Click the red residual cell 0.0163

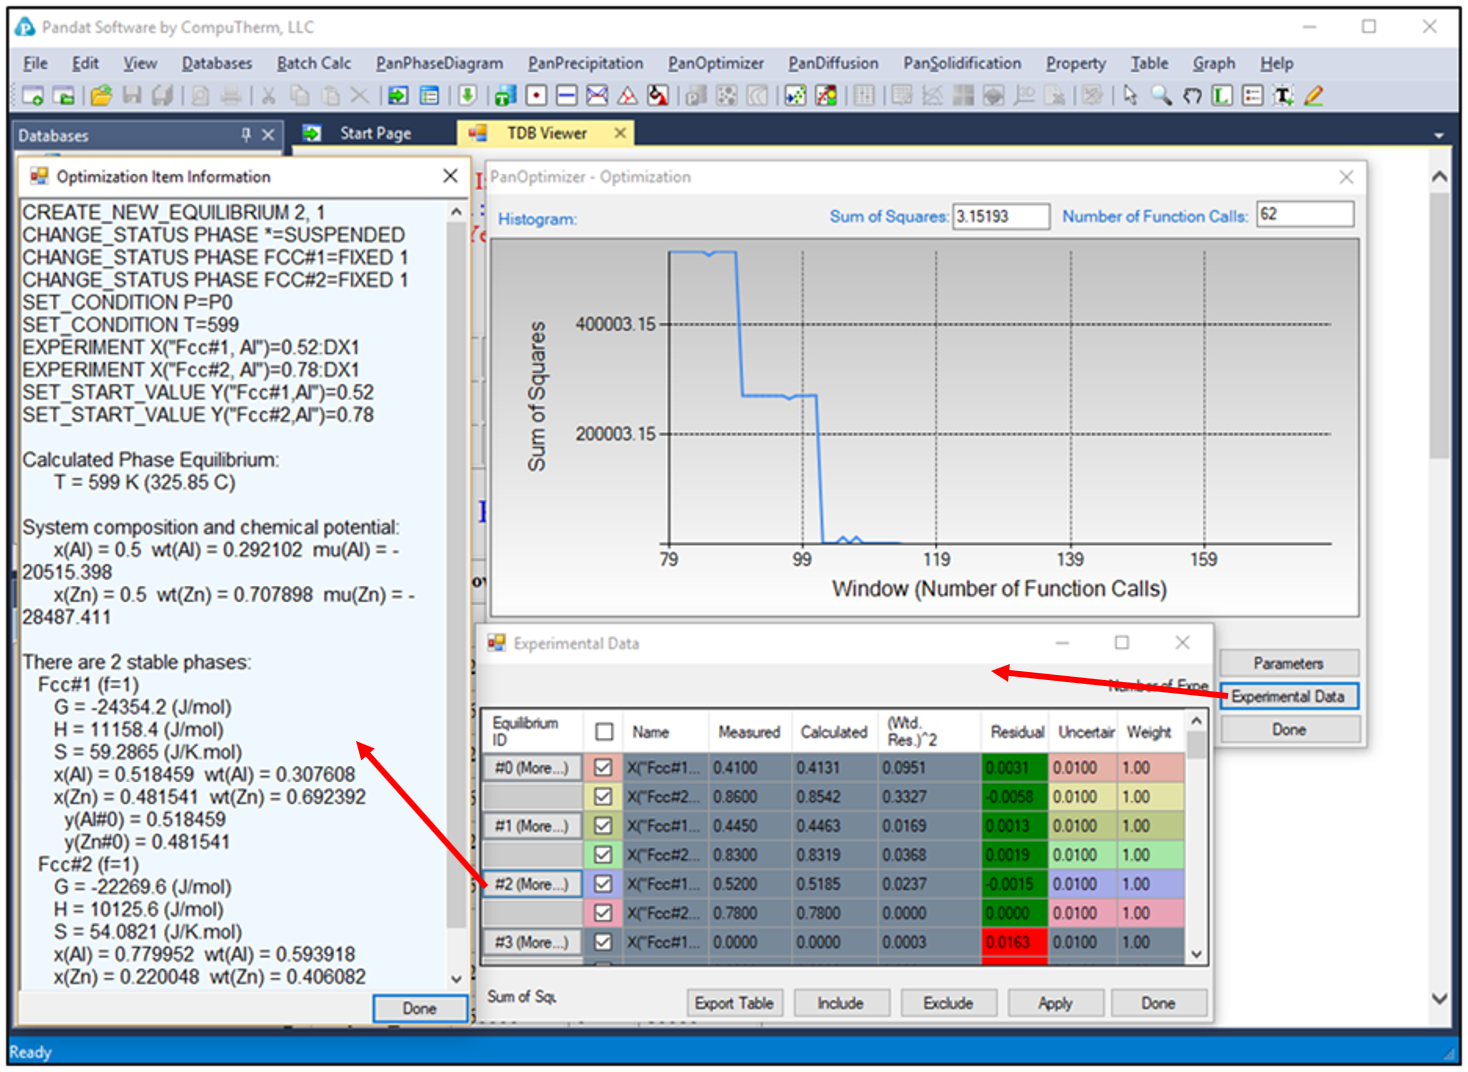(x=1013, y=942)
